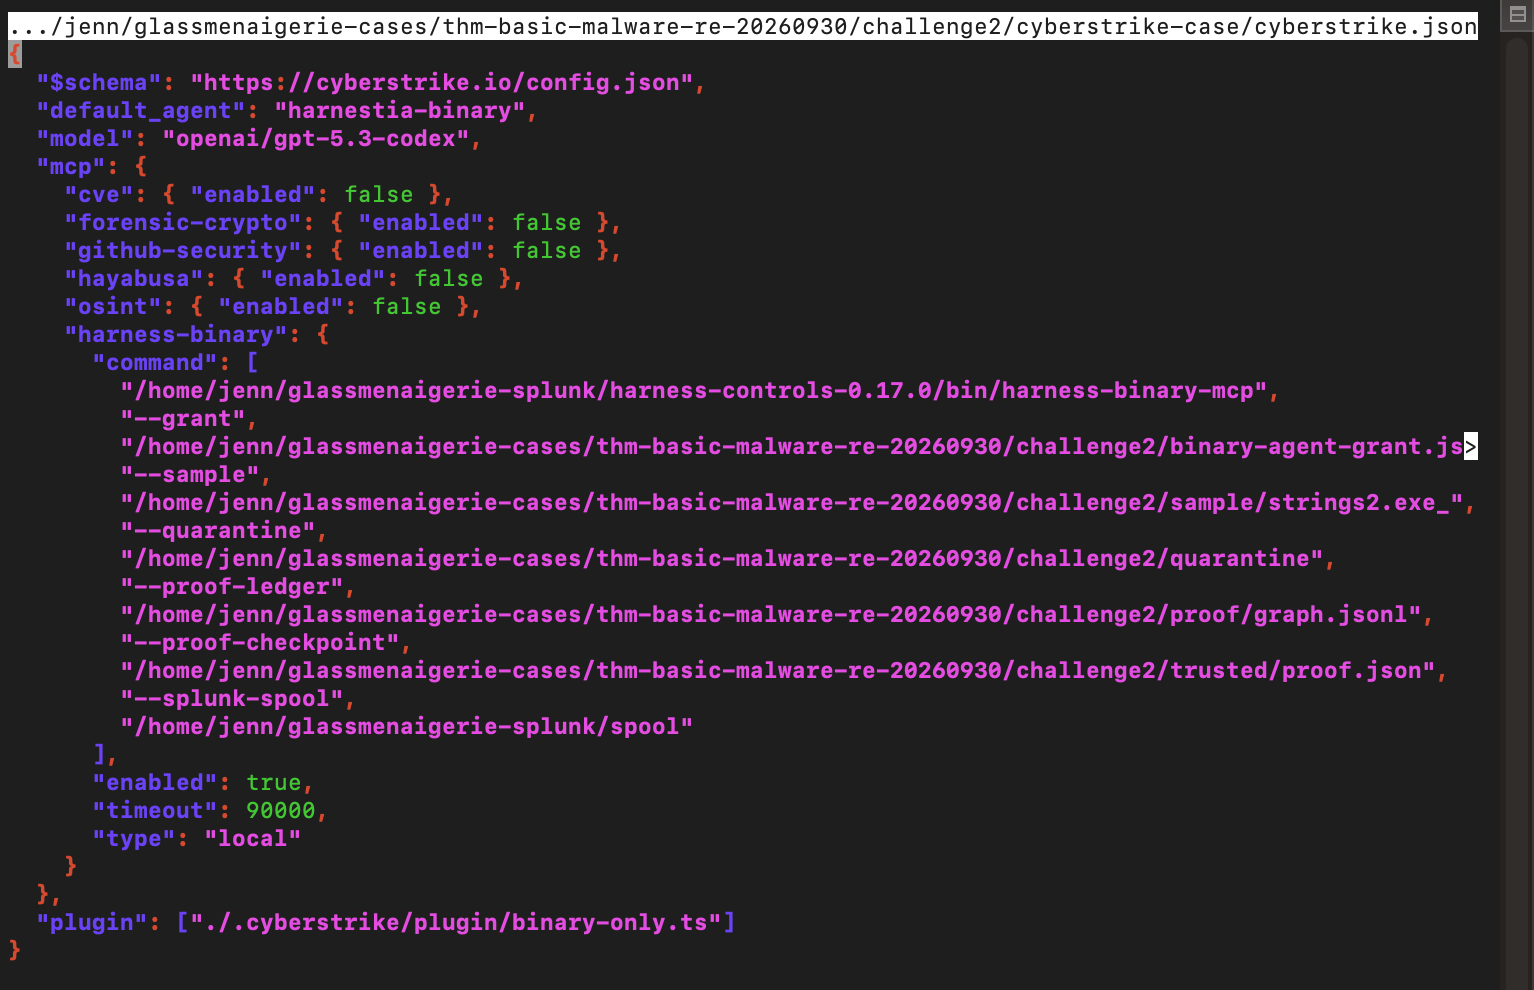Click the glassmenaigerie-splunk/spool path string
Viewport: 1534px width, 990px height.
[407, 726]
